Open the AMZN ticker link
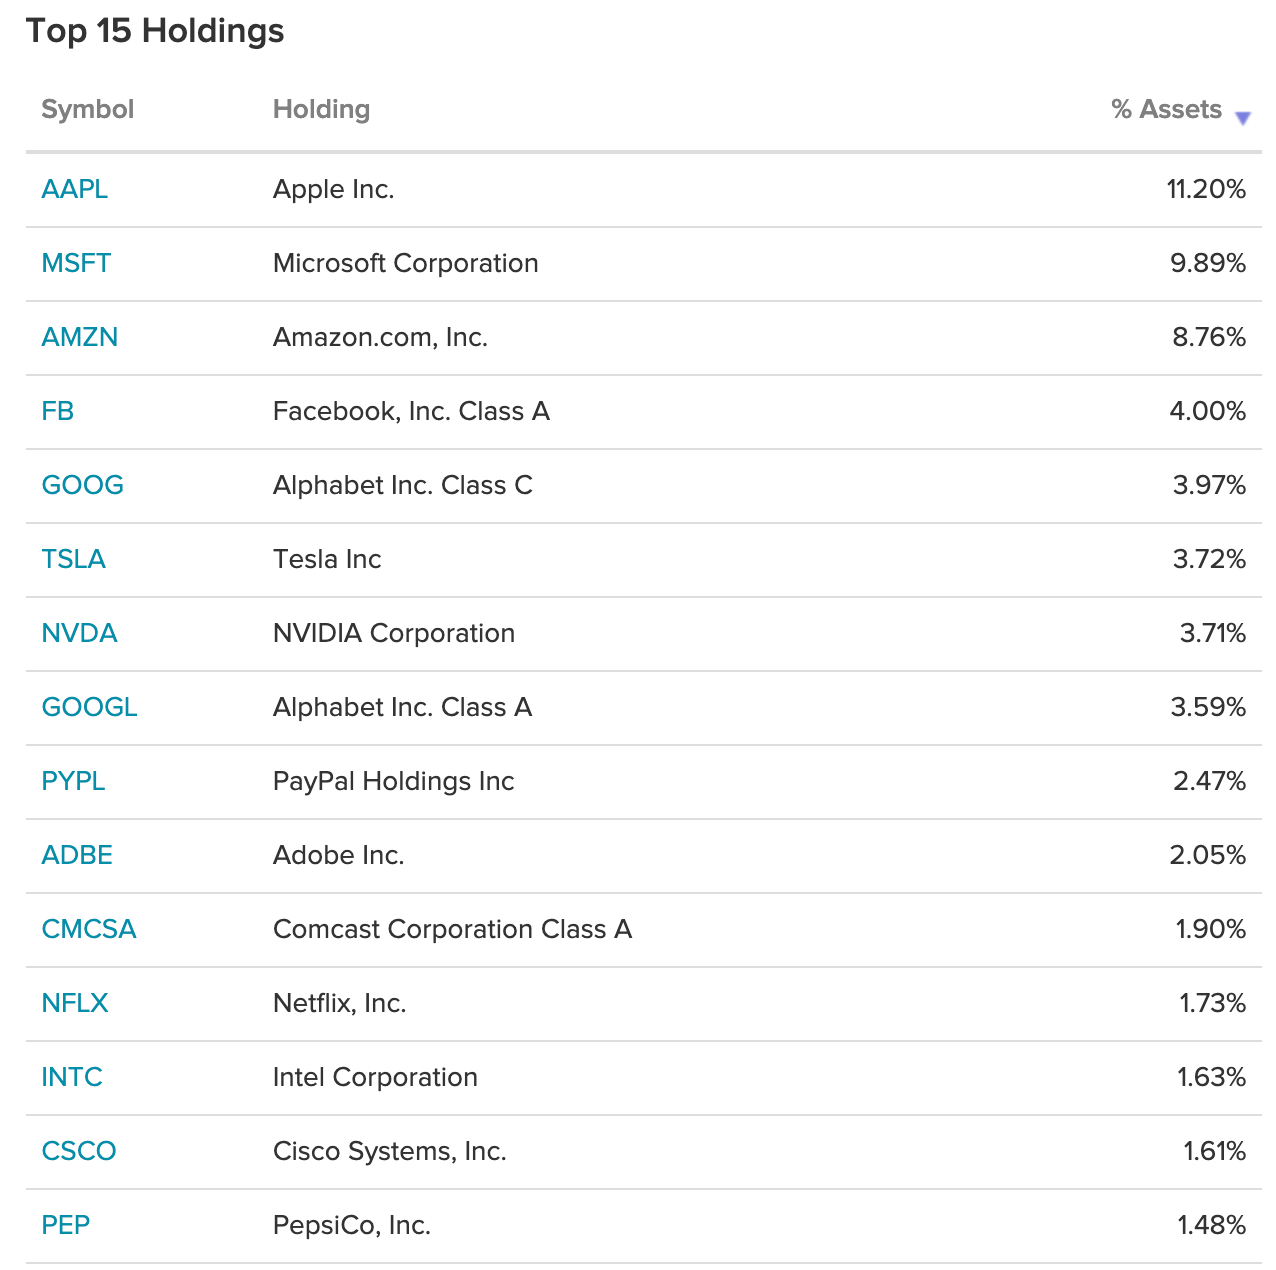1276x1270 pixels. click(80, 337)
